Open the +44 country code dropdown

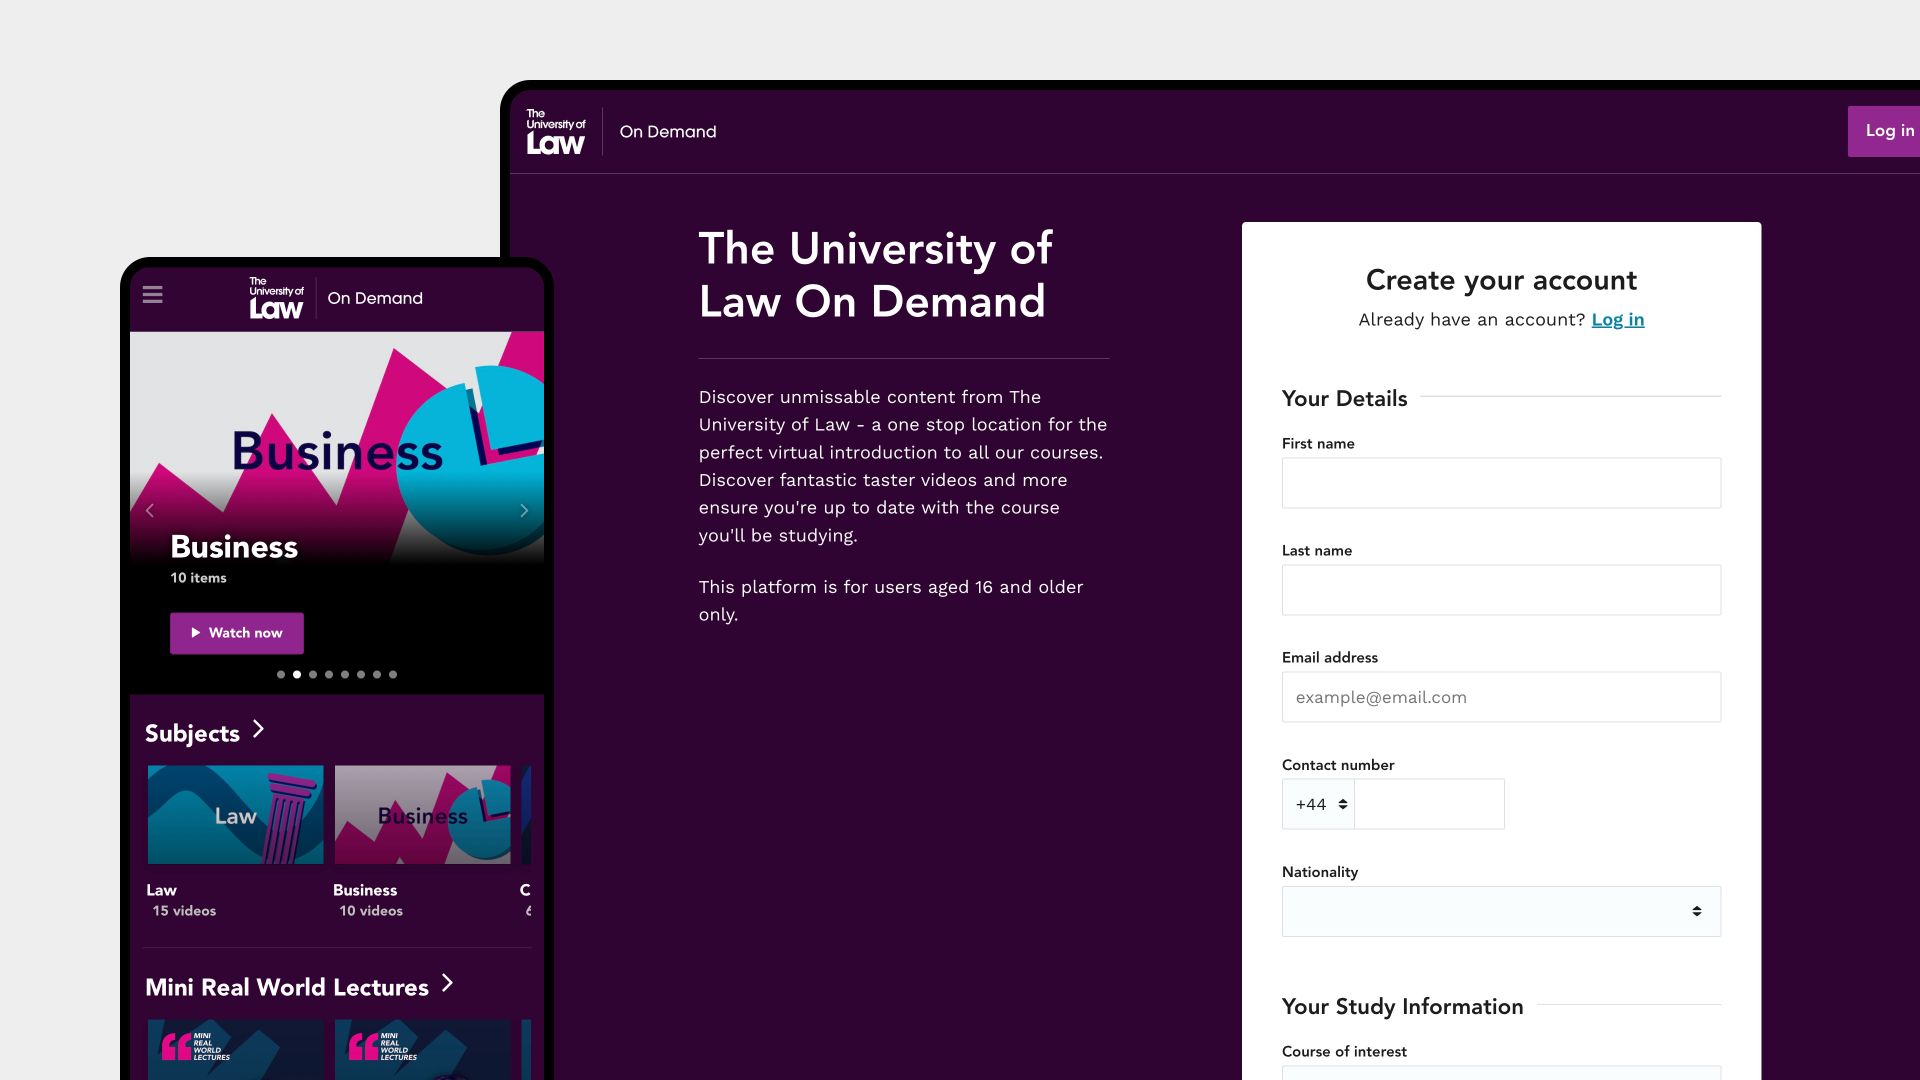click(1318, 804)
